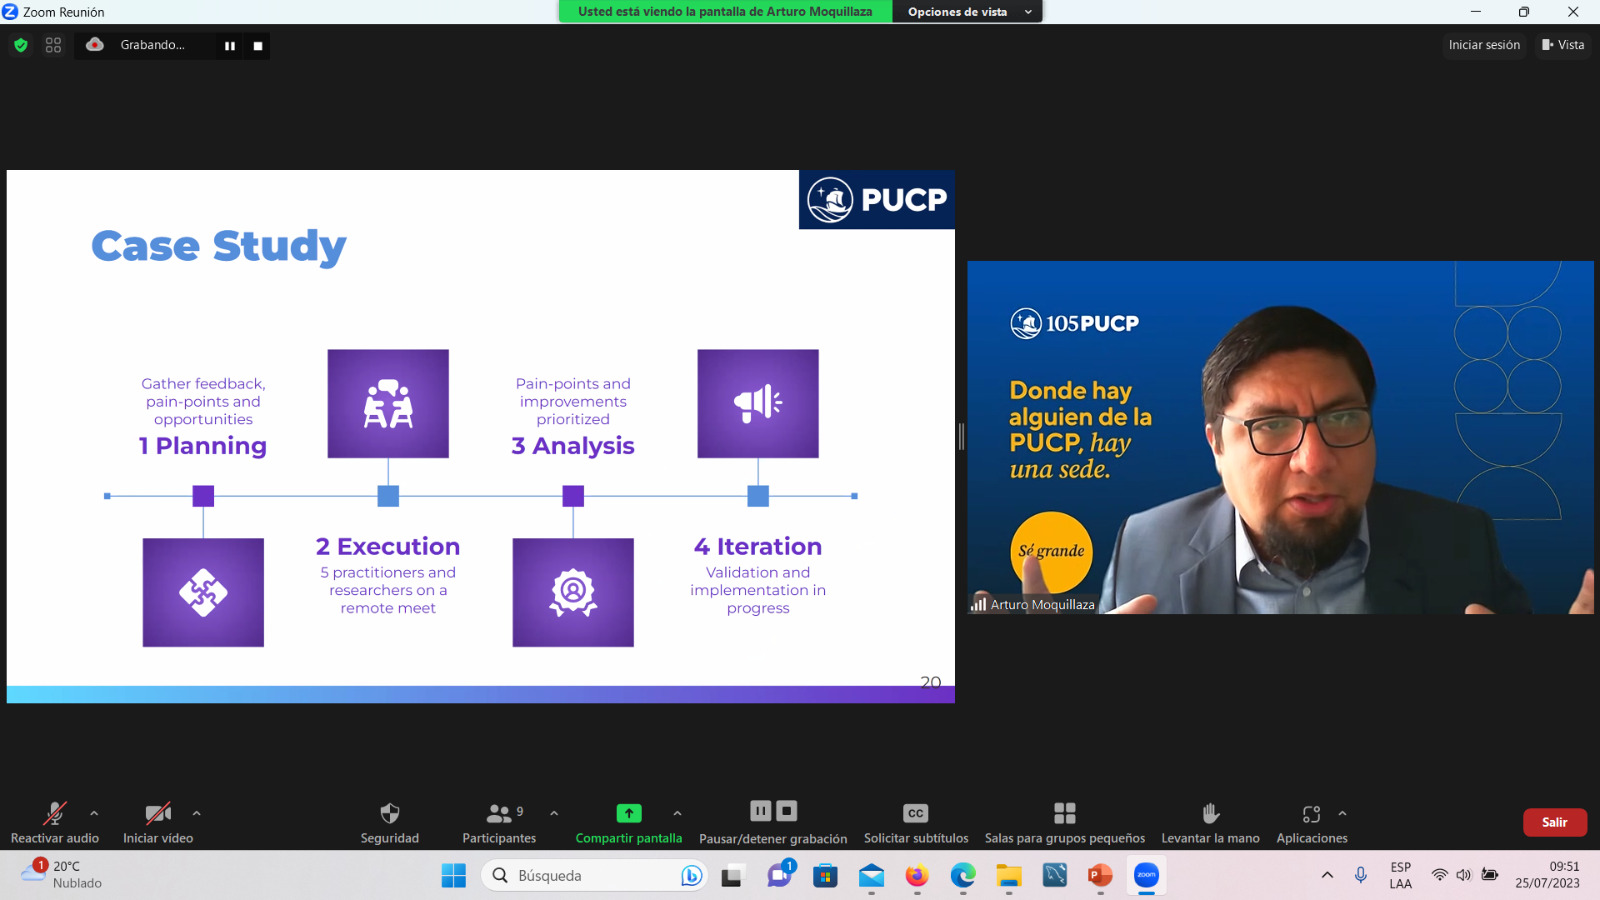Open Salas para grupos pequeños

[x=1064, y=814]
